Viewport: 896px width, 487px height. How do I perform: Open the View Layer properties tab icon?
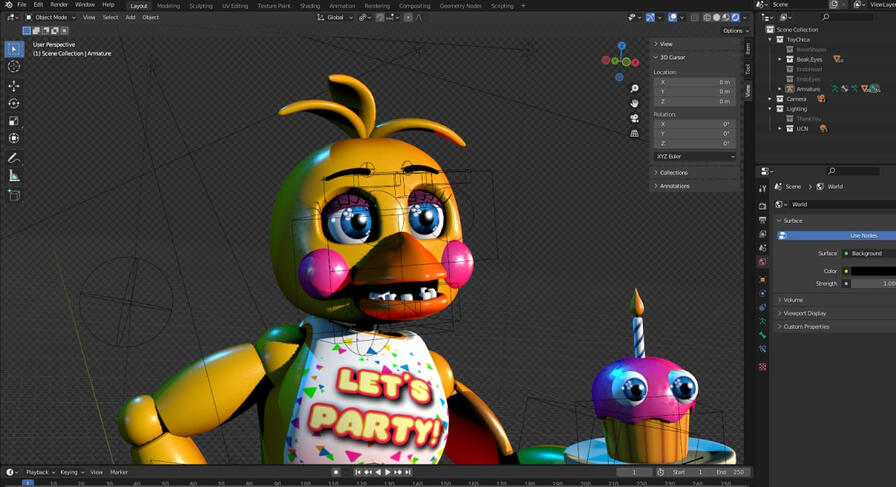click(762, 234)
